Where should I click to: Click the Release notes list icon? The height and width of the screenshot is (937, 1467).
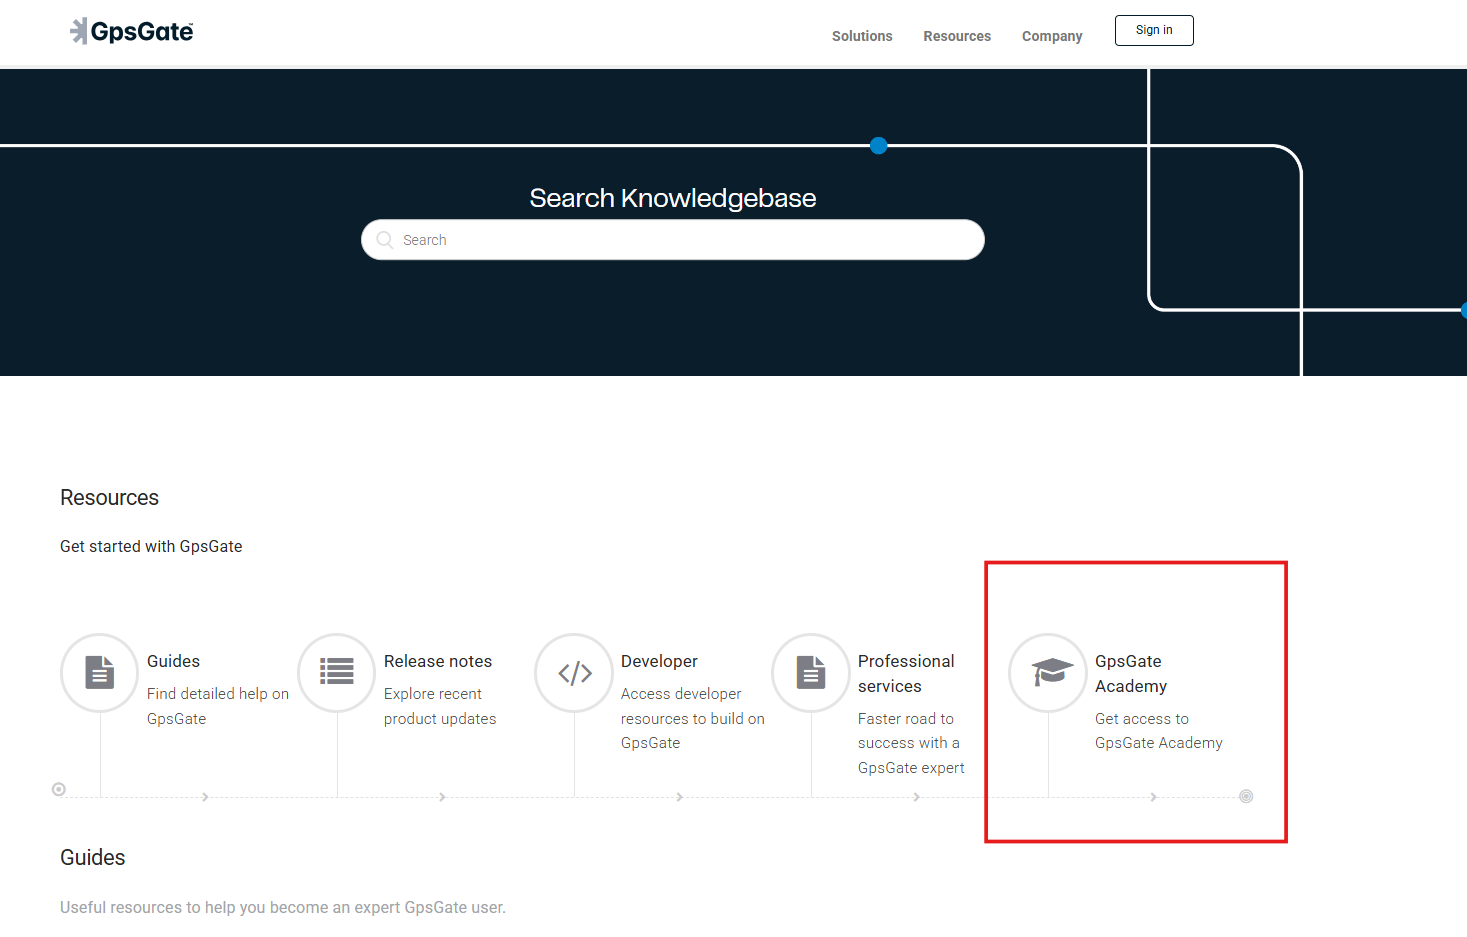pos(337,673)
